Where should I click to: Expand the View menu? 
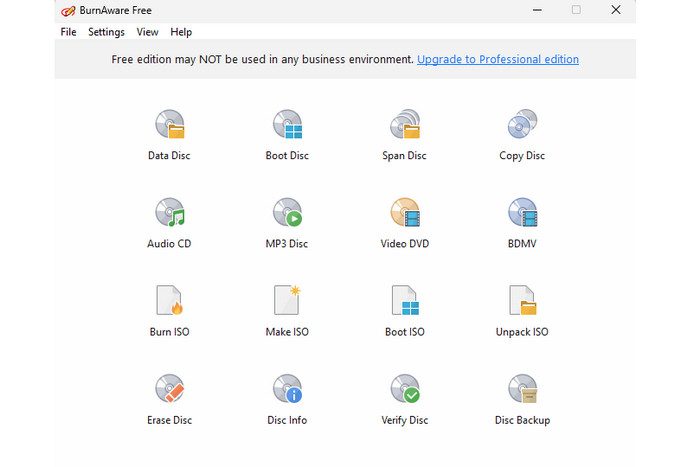147,32
